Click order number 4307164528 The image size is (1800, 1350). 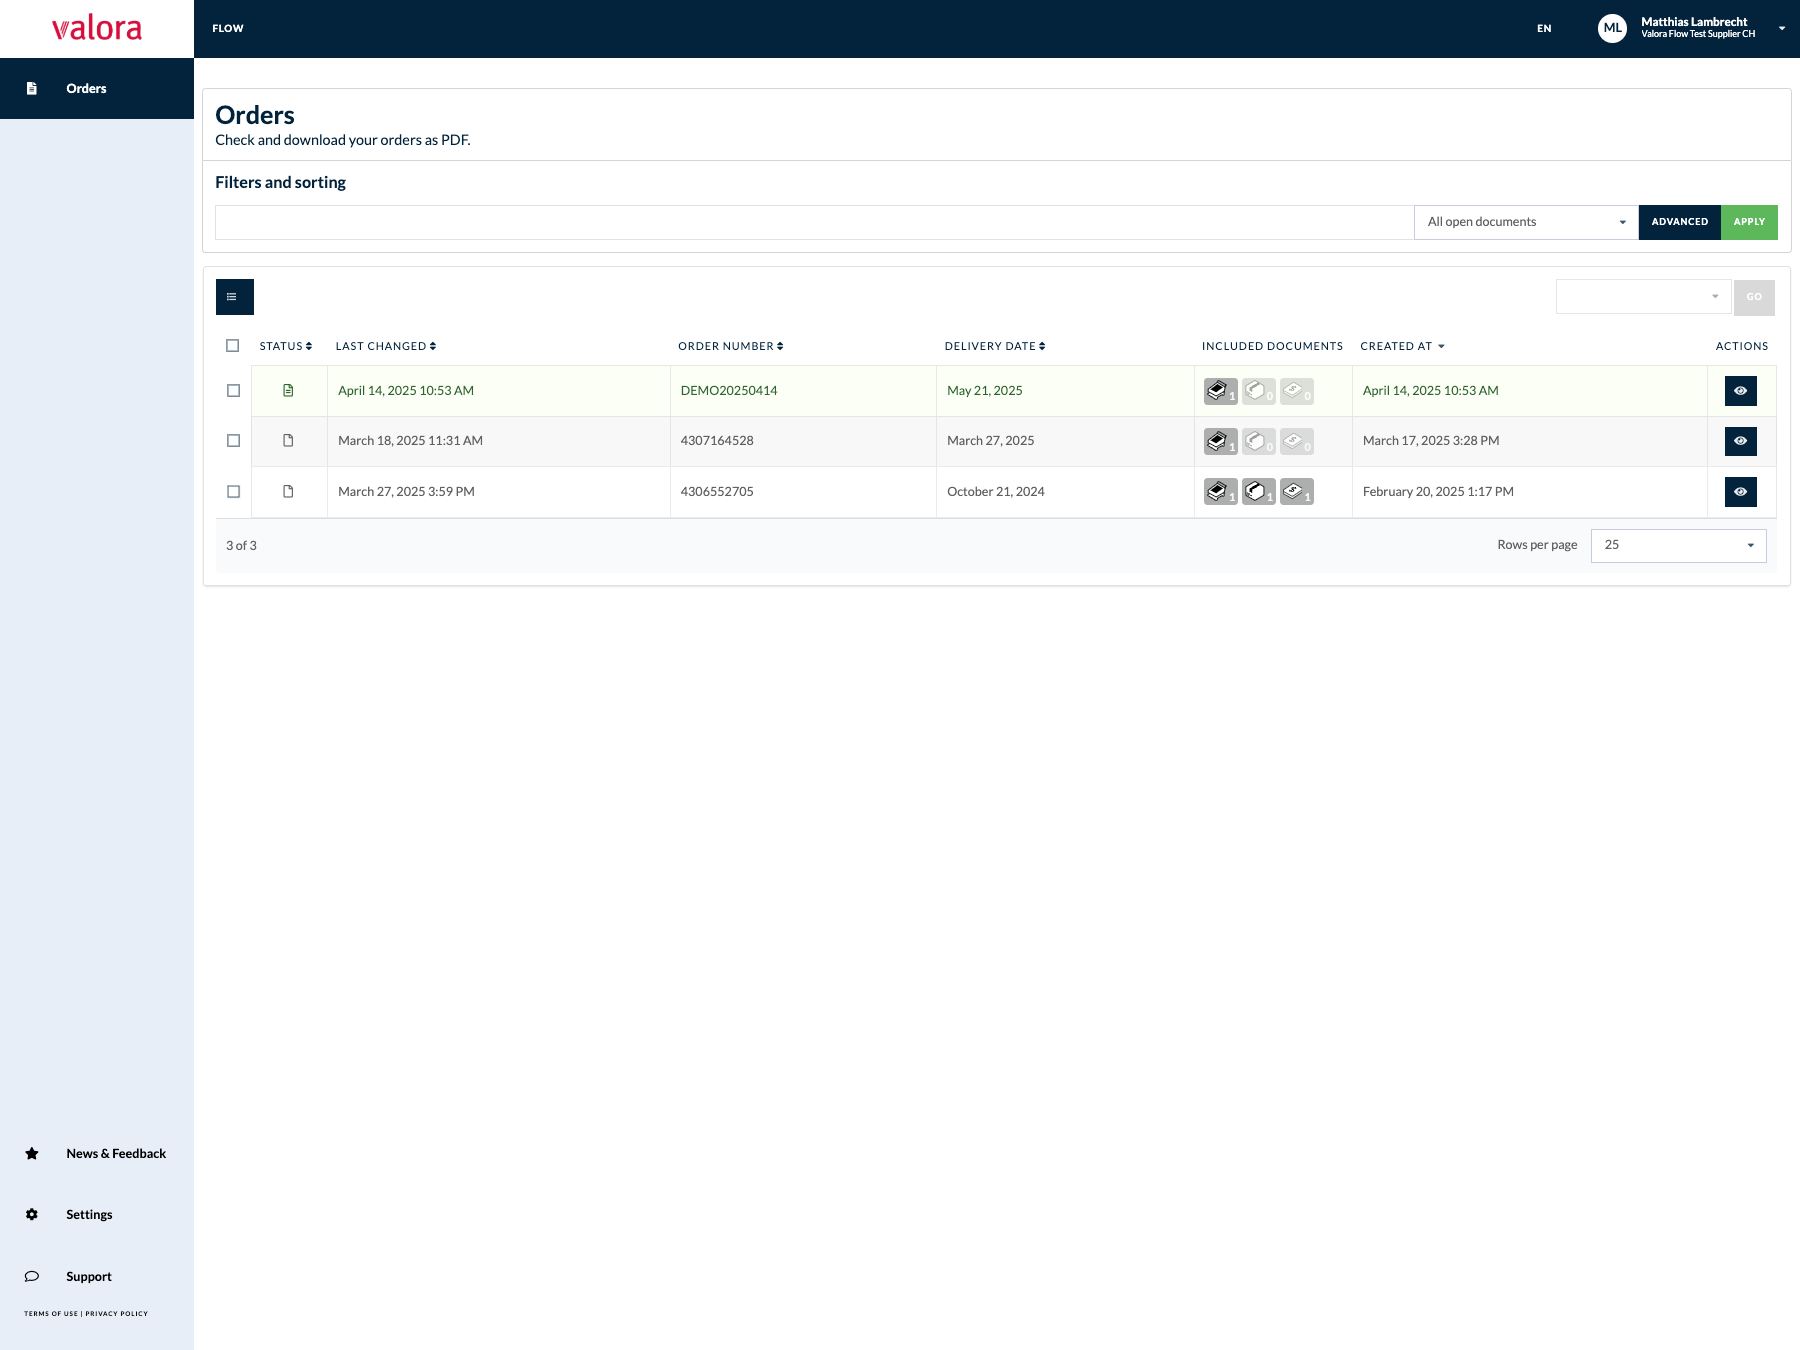tap(717, 441)
